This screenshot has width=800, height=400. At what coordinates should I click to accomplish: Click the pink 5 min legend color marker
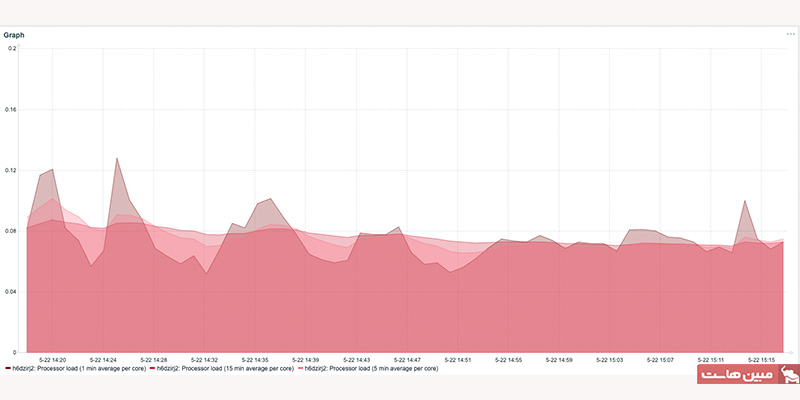[301, 368]
